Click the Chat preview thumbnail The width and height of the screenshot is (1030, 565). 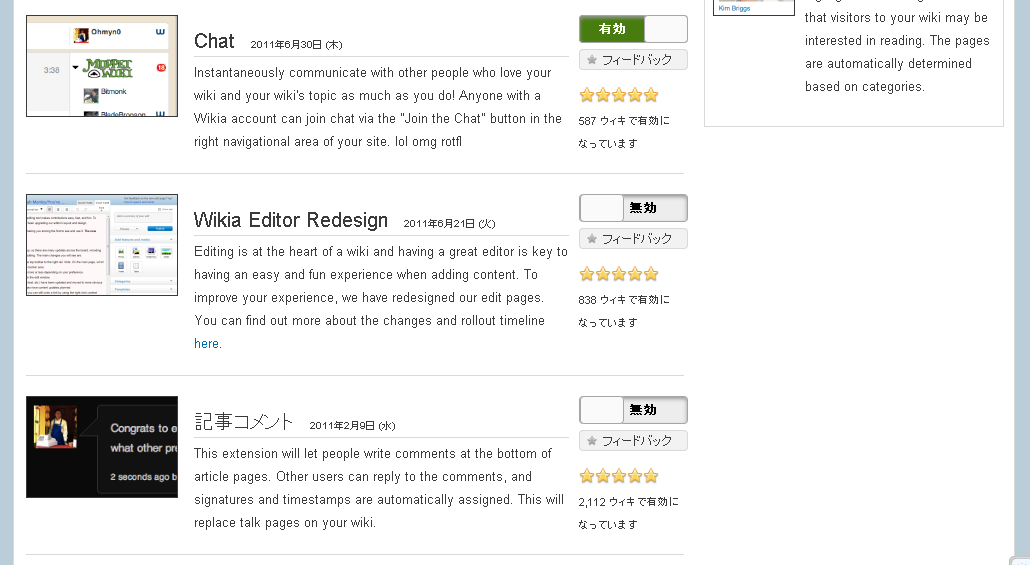pyautogui.click(x=102, y=66)
